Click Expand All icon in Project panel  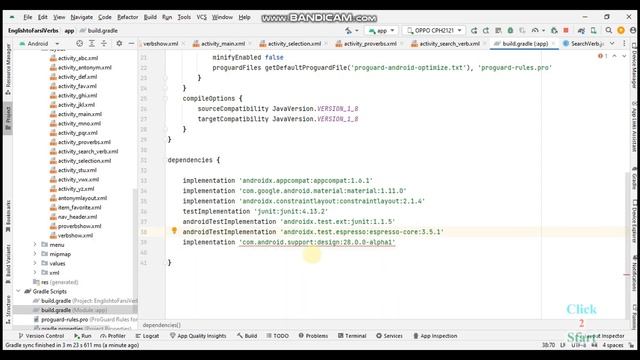92,43
